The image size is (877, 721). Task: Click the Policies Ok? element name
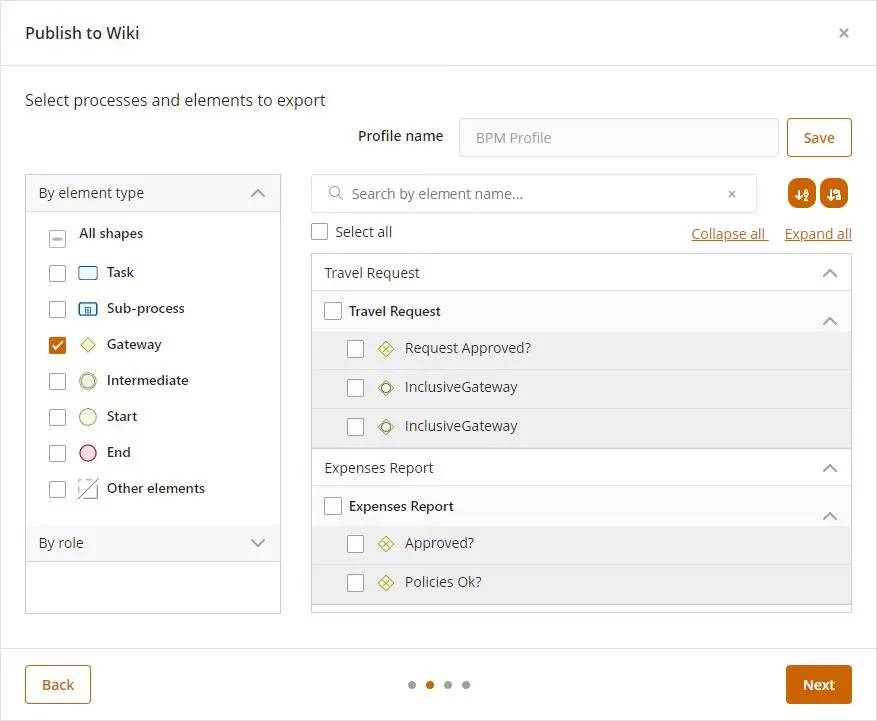(x=443, y=582)
